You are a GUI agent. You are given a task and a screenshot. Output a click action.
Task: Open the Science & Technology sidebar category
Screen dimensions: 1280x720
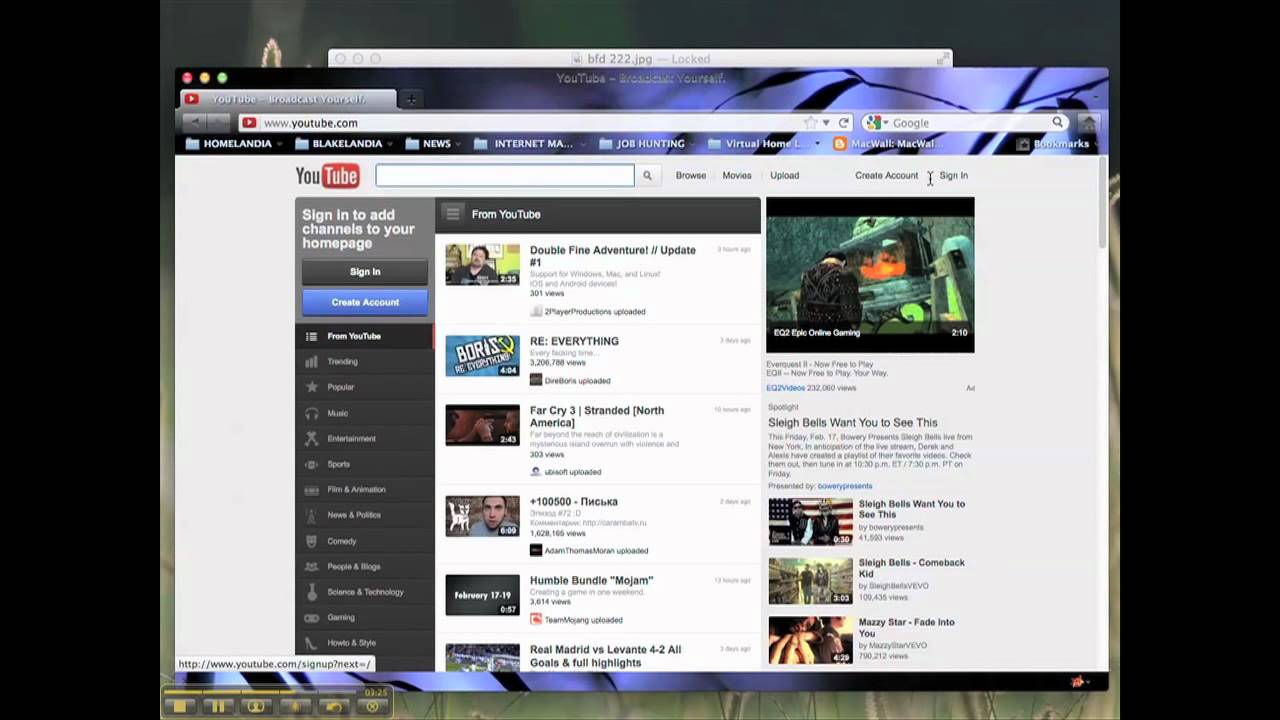pos(365,592)
